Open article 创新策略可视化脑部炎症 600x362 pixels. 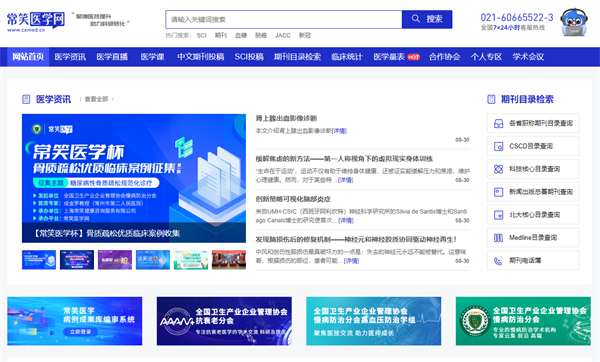coord(293,199)
